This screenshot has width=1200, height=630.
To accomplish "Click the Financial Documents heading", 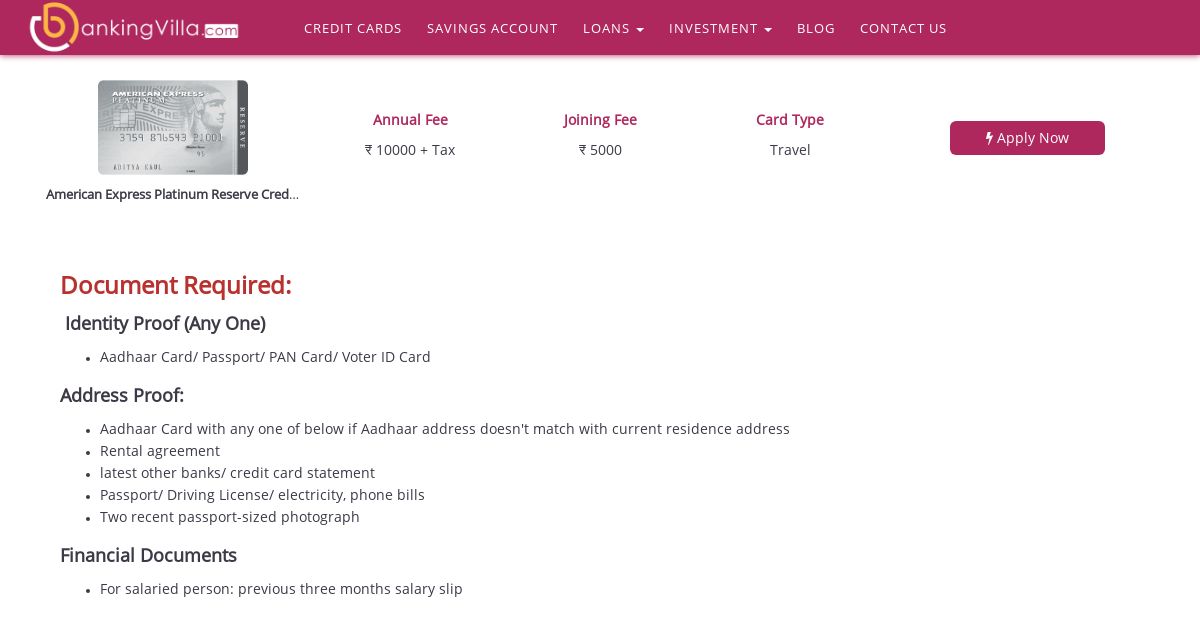I will [x=148, y=555].
